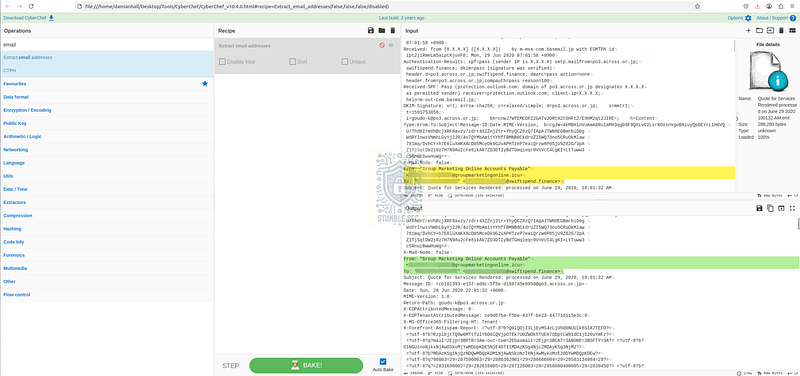800x376 pixels.
Task: Expand Public Key category
Action: [107, 123]
